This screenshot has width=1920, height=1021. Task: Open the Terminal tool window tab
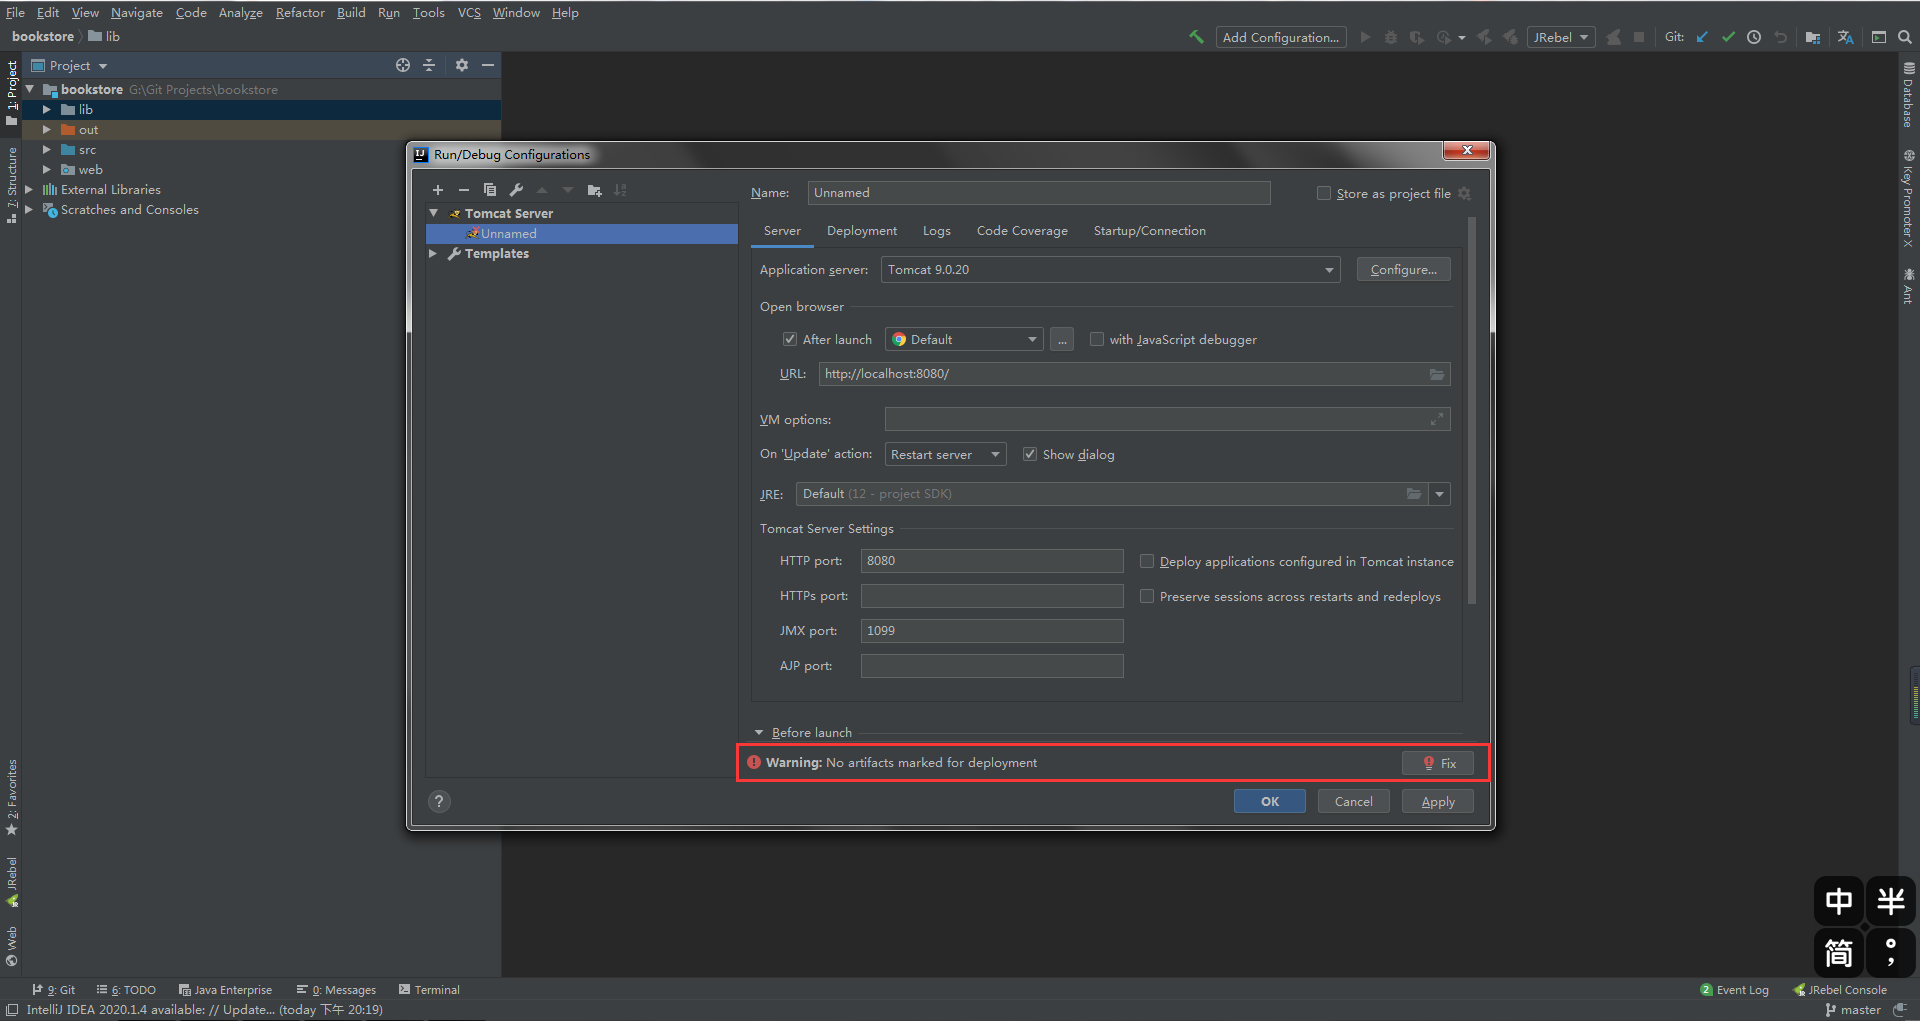pyautogui.click(x=430, y=990)
